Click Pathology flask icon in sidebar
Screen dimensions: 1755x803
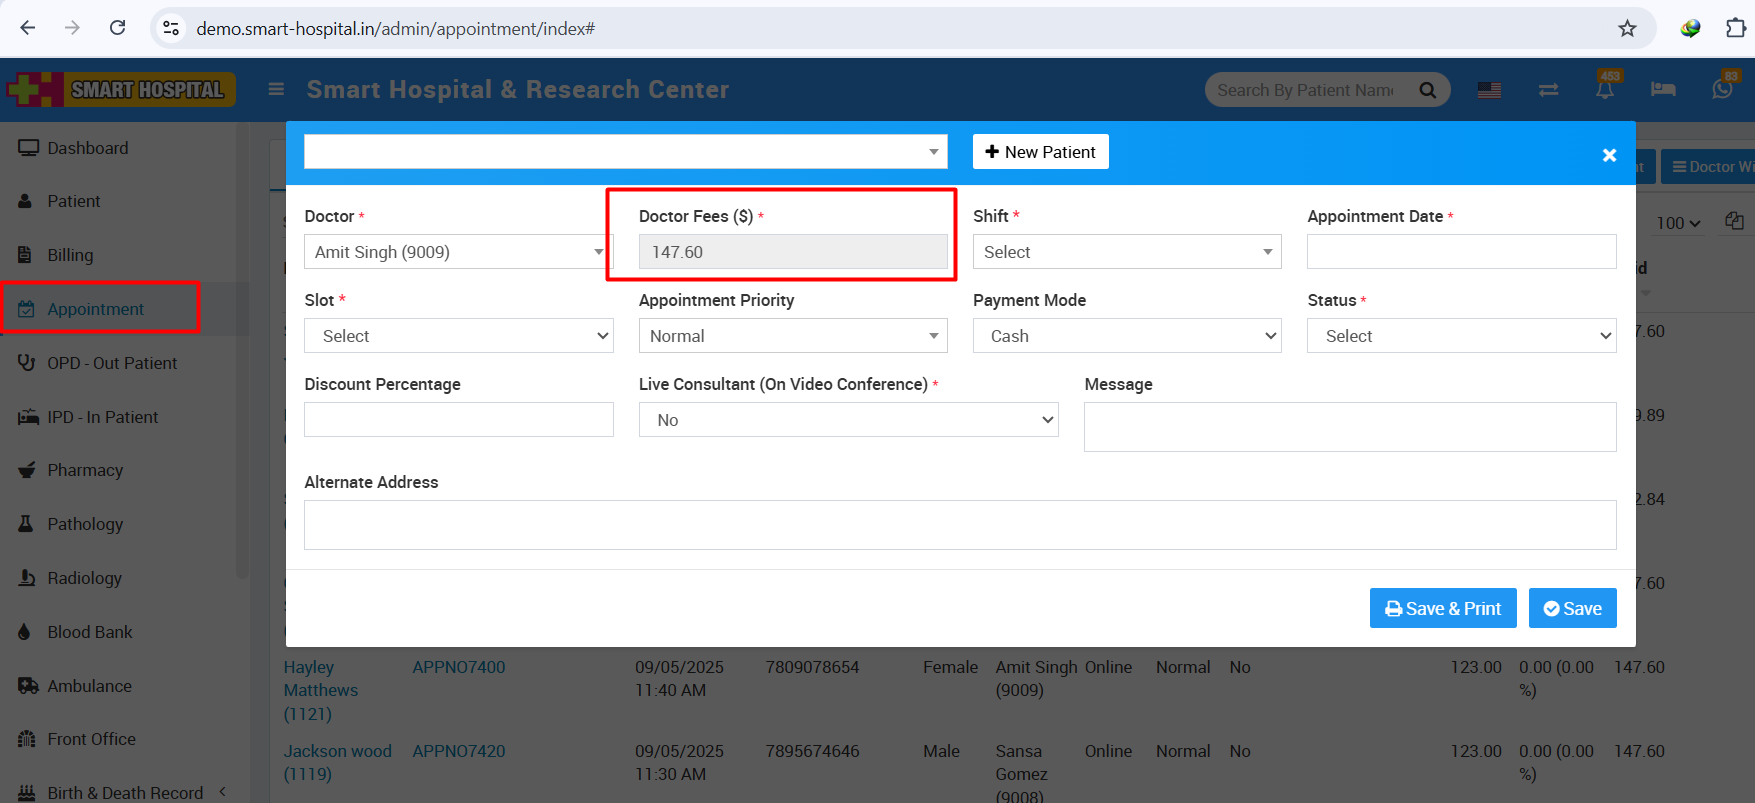pyautogui.click(x=26, y=524)
